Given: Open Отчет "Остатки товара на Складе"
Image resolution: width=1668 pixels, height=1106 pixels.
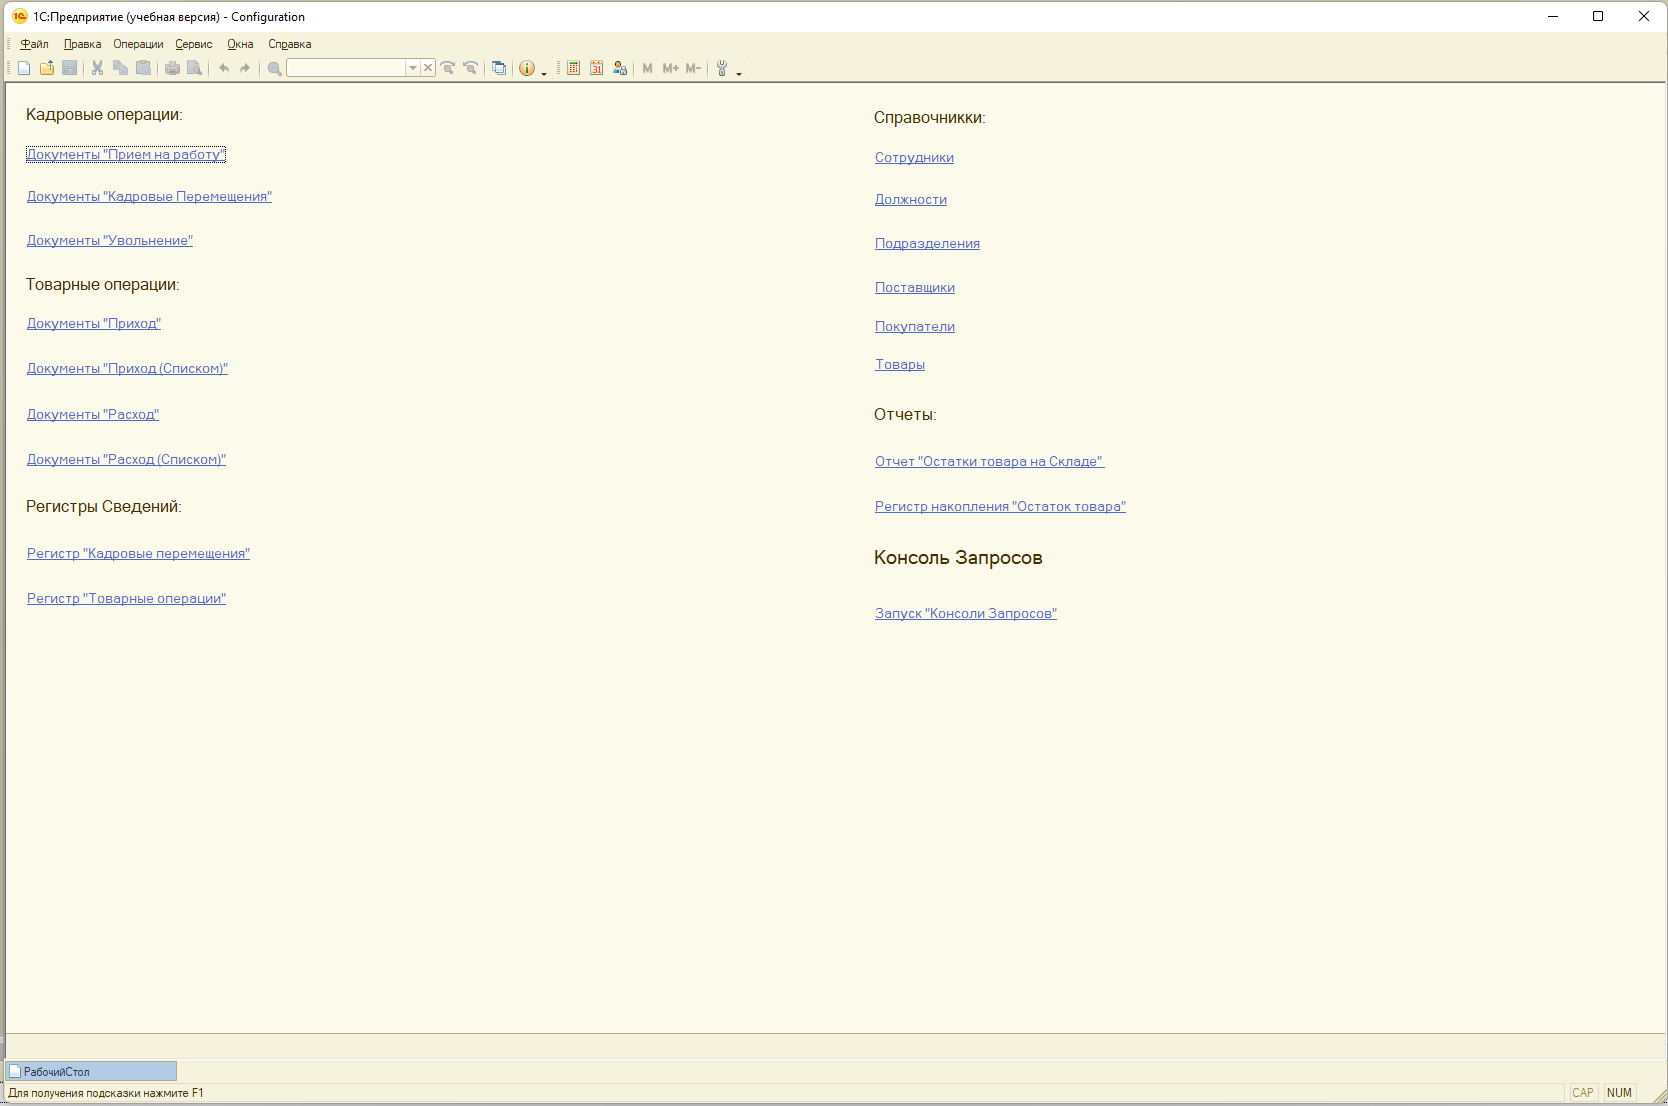Looking at the screenshot, I should click(989, 461).
